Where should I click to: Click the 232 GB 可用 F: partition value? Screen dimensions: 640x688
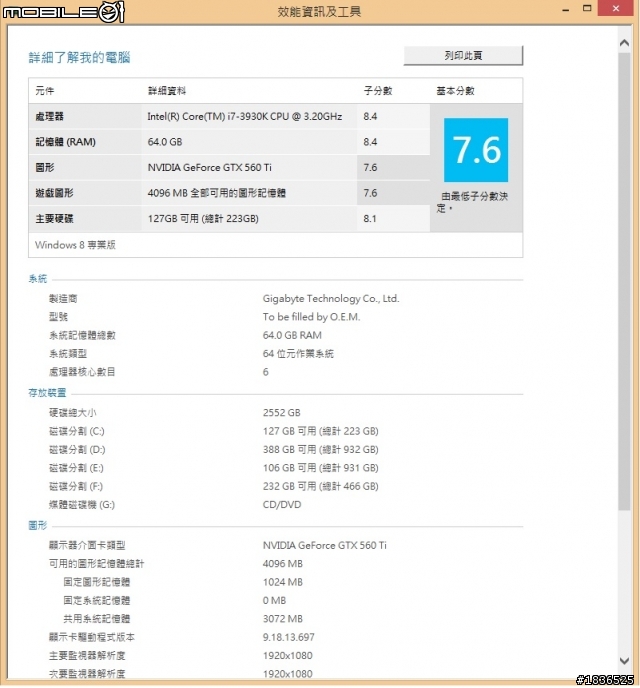321,487
